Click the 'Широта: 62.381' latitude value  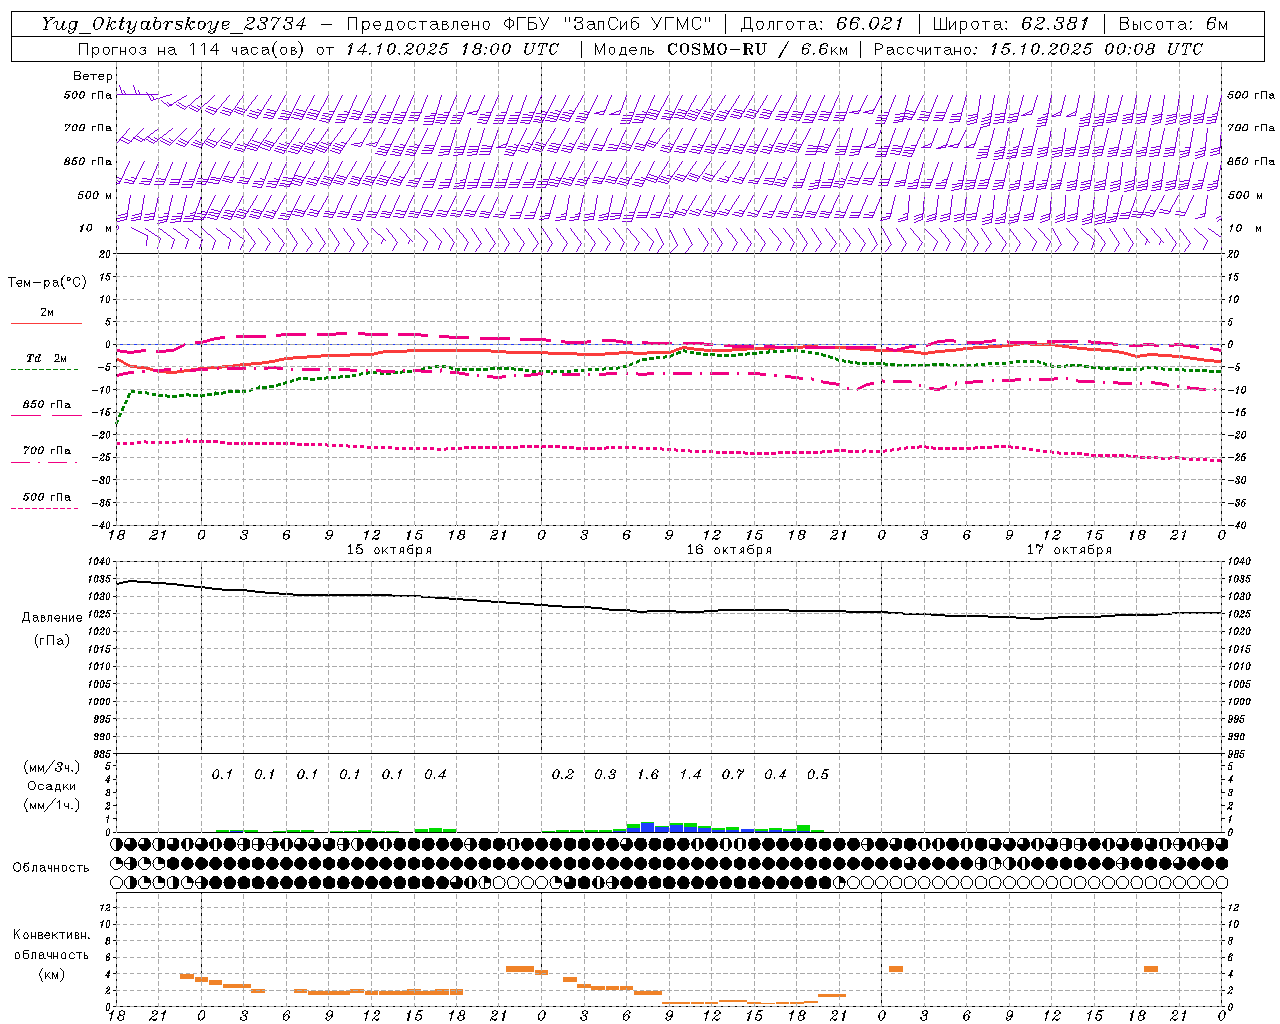1011,24
